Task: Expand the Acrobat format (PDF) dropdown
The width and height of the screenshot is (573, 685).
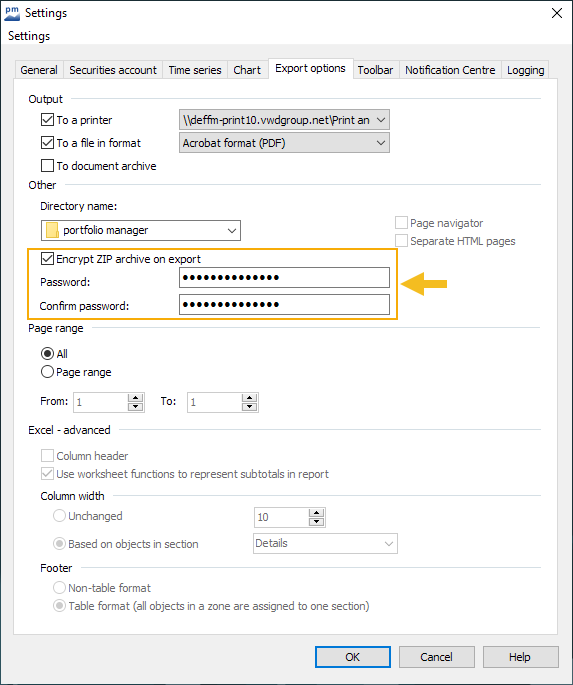Action: pos(284,143)
